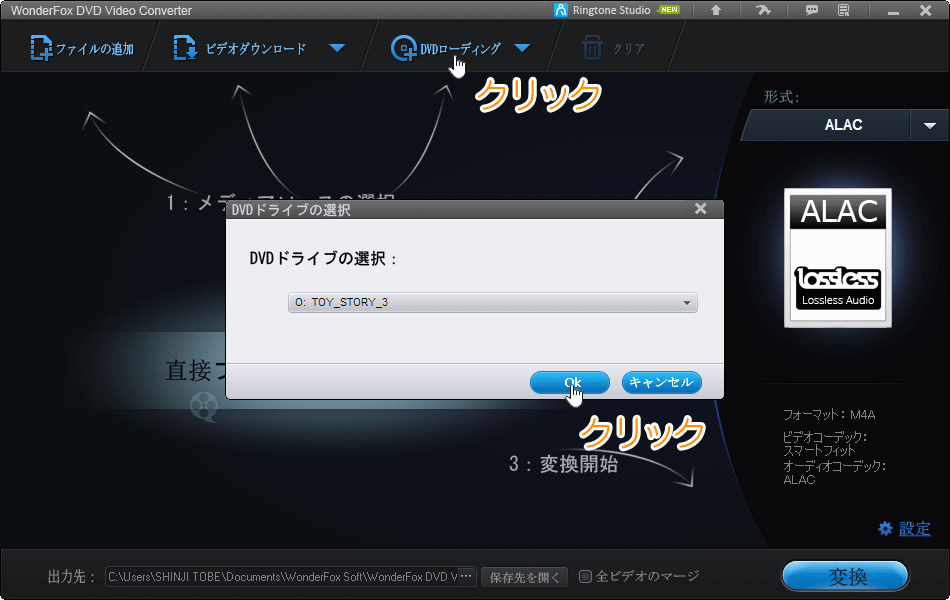
Task: Click the share arrow icon in title bar
Action: 763,10
